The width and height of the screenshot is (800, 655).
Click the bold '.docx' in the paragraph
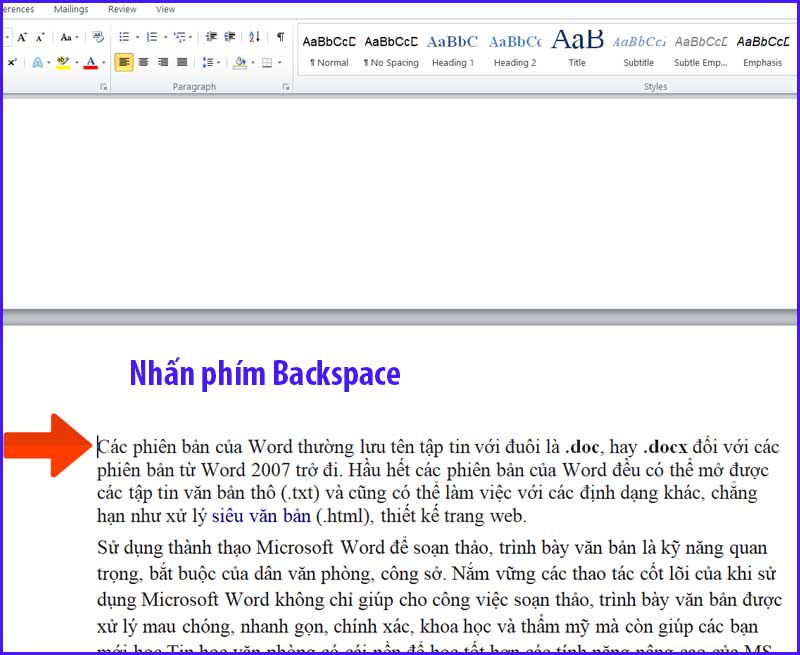pyautogui.click(x=665, y=447)
